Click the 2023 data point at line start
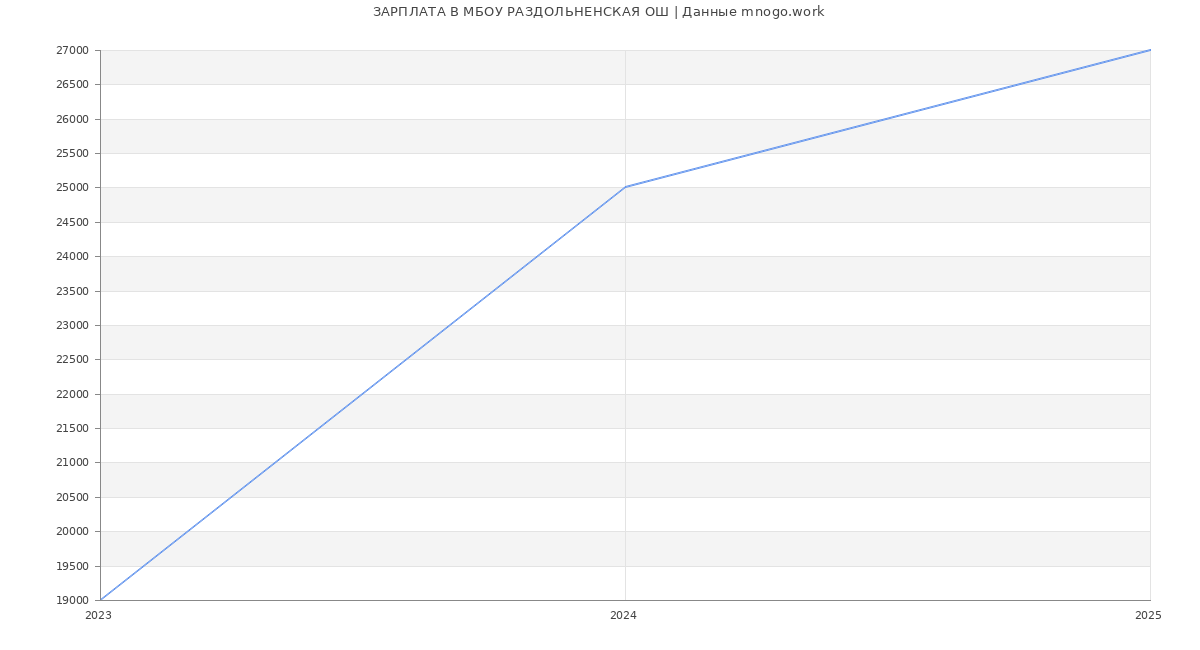The image size is (1200, 650). point(101,600)
